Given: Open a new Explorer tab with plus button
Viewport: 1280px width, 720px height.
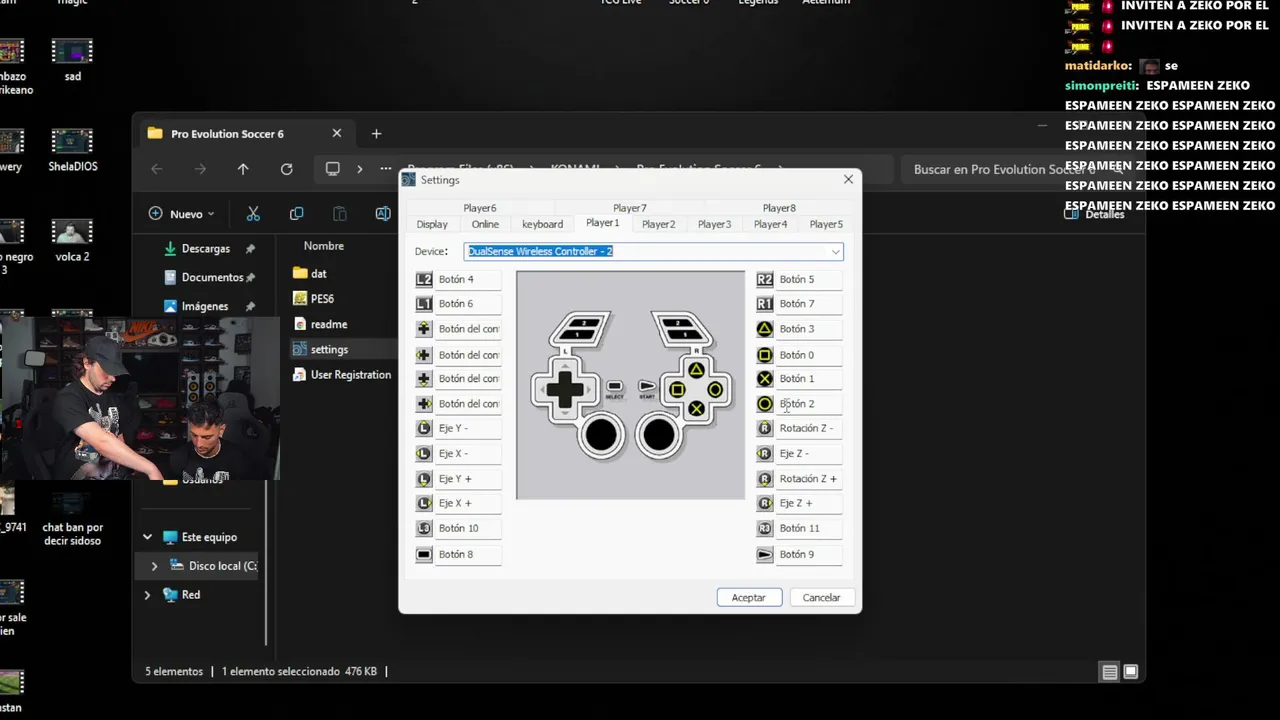Looking at the screenshot, I should (376, 134).
